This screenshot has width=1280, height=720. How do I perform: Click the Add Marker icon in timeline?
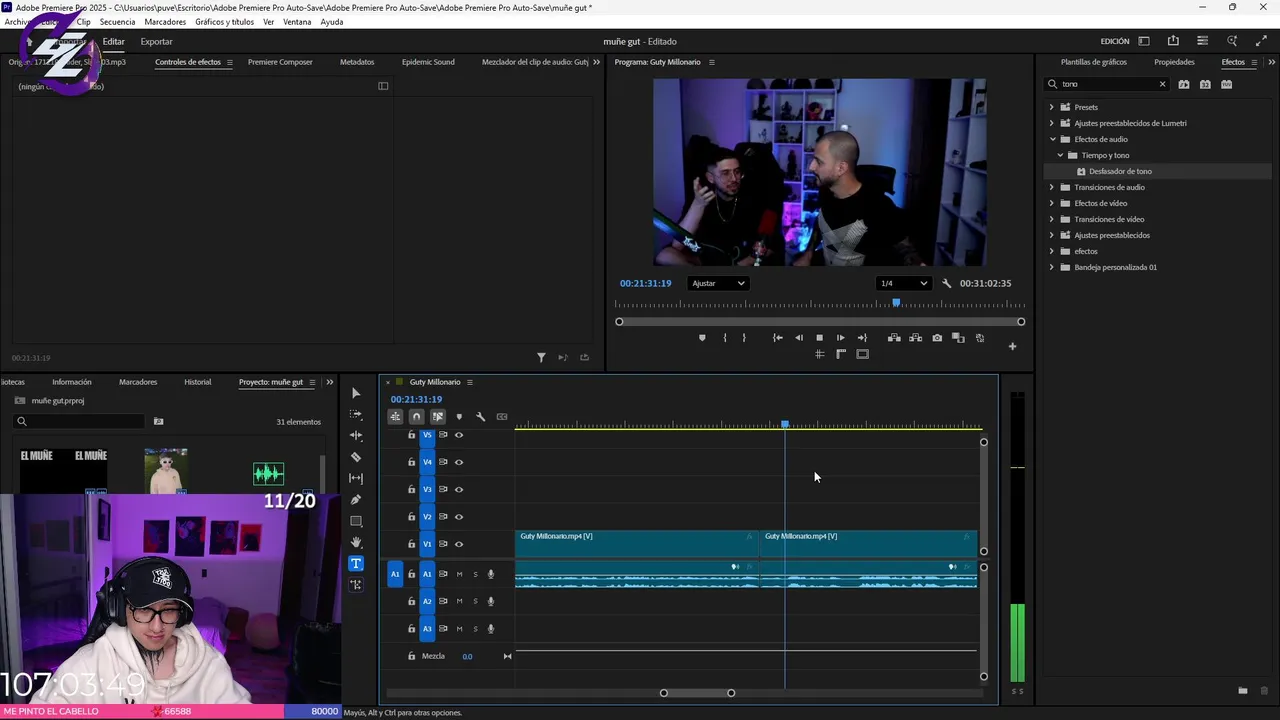coord(459,417)
